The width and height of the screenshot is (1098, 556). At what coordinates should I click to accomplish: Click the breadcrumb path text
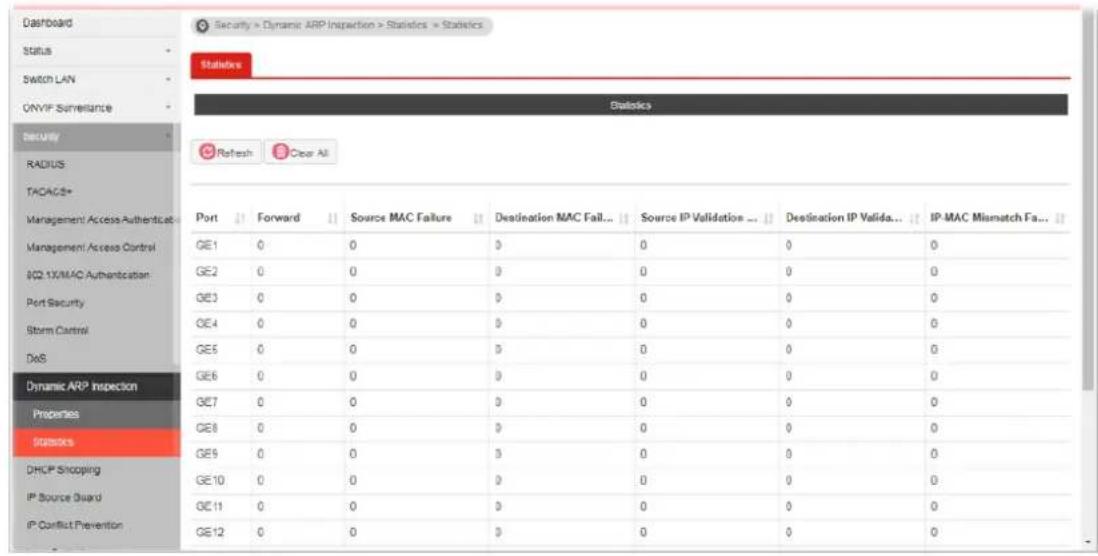tap(348, 25)
